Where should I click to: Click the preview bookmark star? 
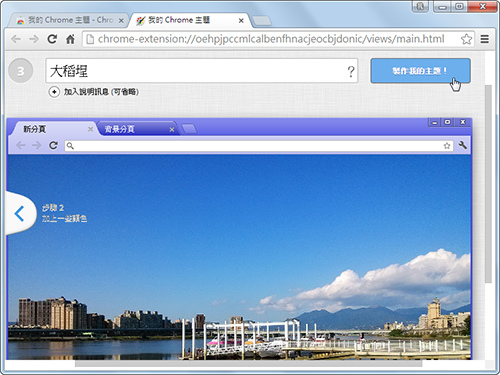(447, 146)
